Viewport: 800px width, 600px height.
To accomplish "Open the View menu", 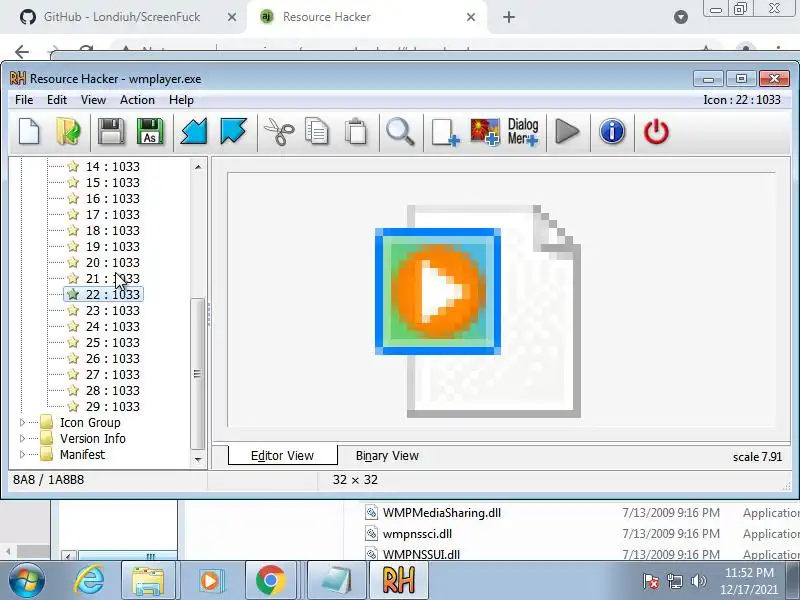I will [x=93, y=100].
